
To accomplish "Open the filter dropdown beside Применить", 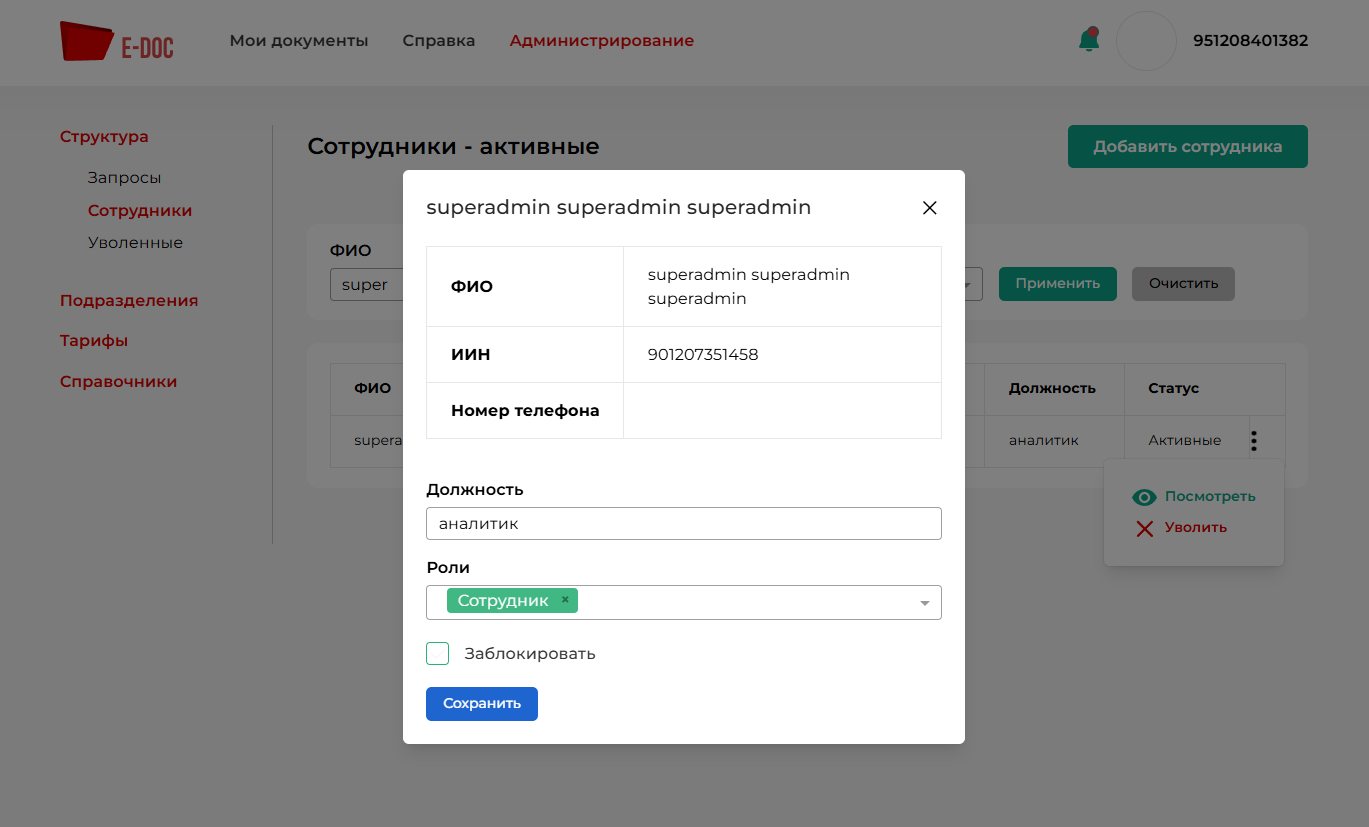I will coord(968,284).
